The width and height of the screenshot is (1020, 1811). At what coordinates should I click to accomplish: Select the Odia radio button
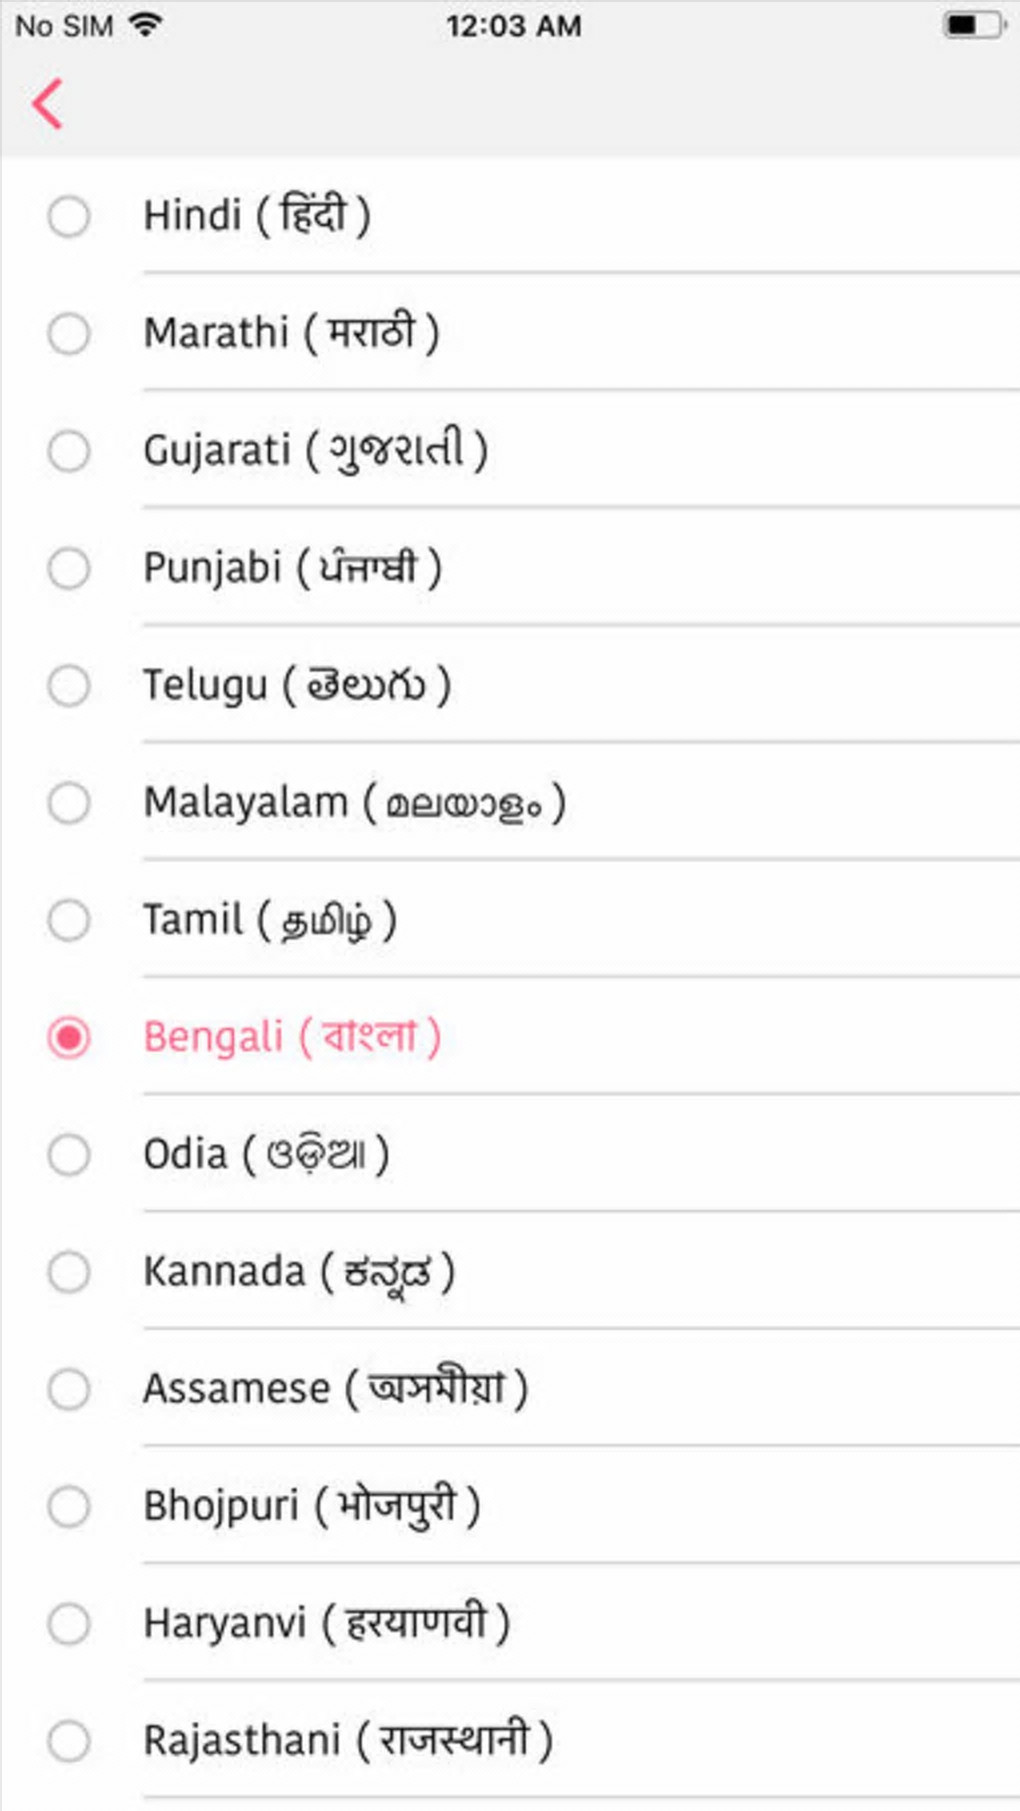click(x=69, y=1154)
